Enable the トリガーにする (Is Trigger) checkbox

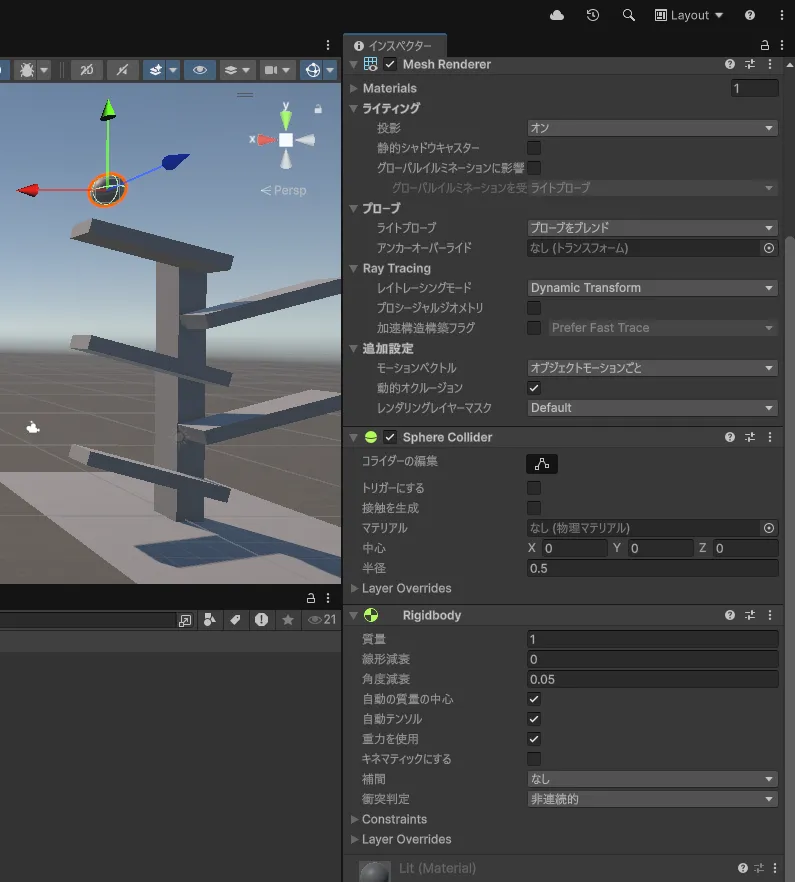click(534, 488)
